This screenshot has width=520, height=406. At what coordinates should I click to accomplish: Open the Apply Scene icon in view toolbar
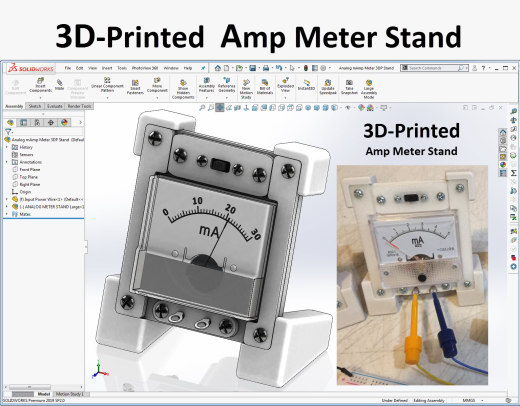(370, 108)
